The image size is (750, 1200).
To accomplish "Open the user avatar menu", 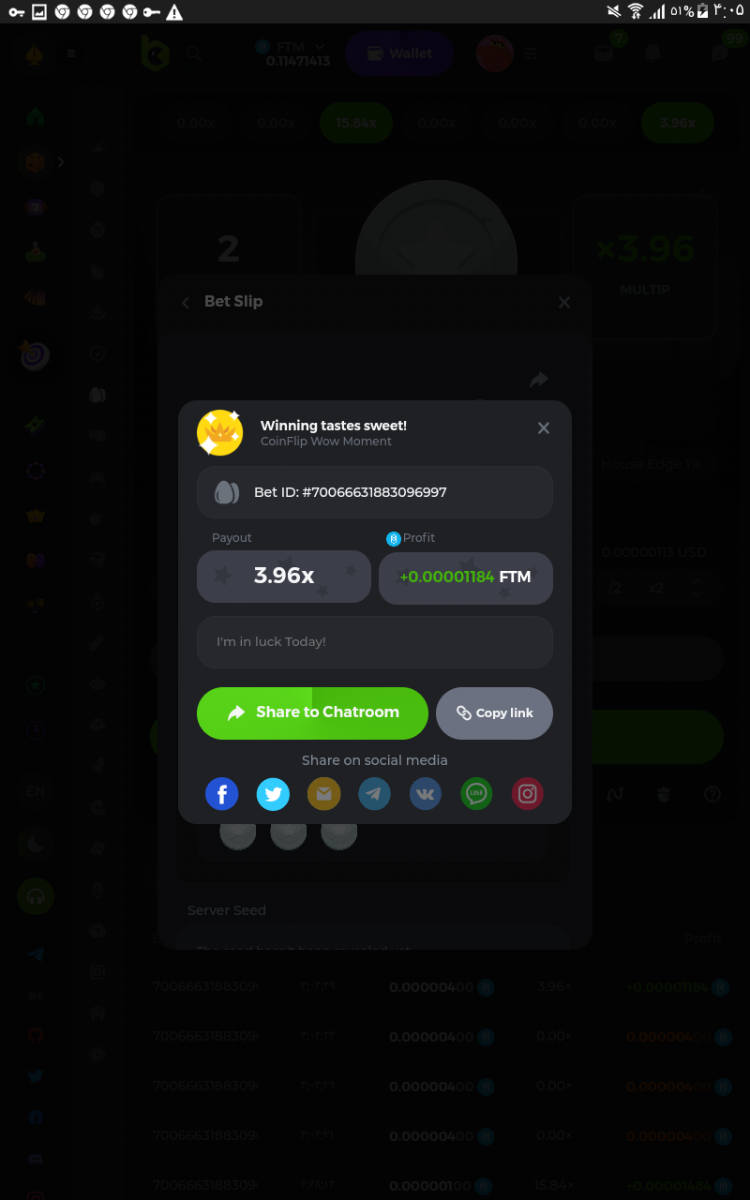I will point(495,53).
